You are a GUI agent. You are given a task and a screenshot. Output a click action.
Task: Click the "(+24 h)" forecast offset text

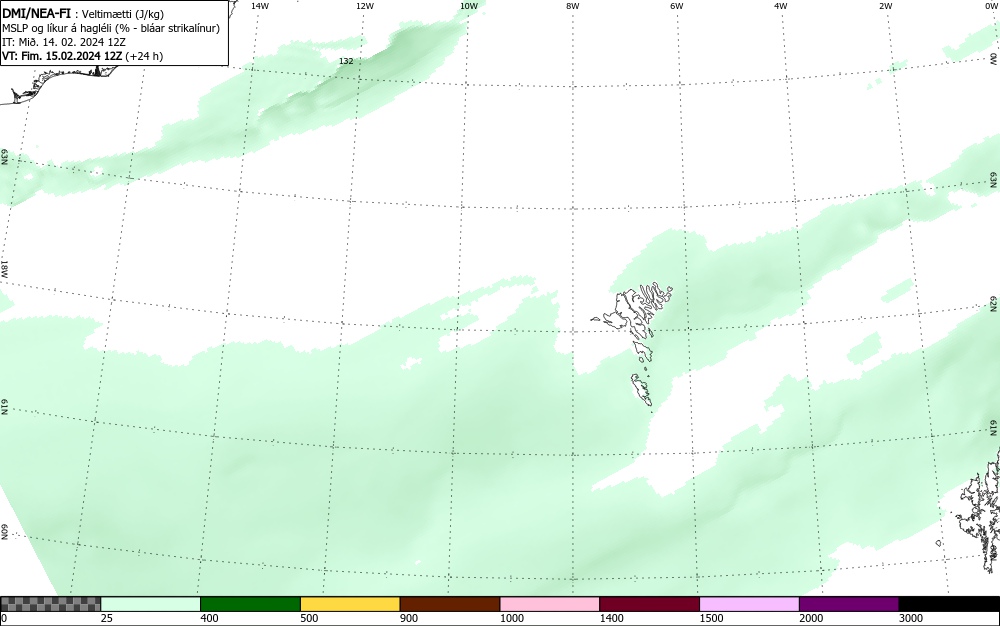[x=144, y=56]
